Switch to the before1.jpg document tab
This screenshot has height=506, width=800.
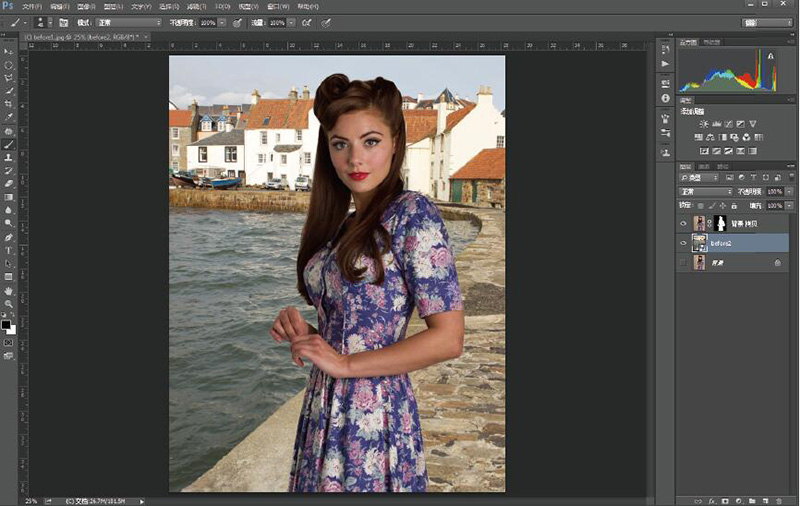click(x=70, y=36)
